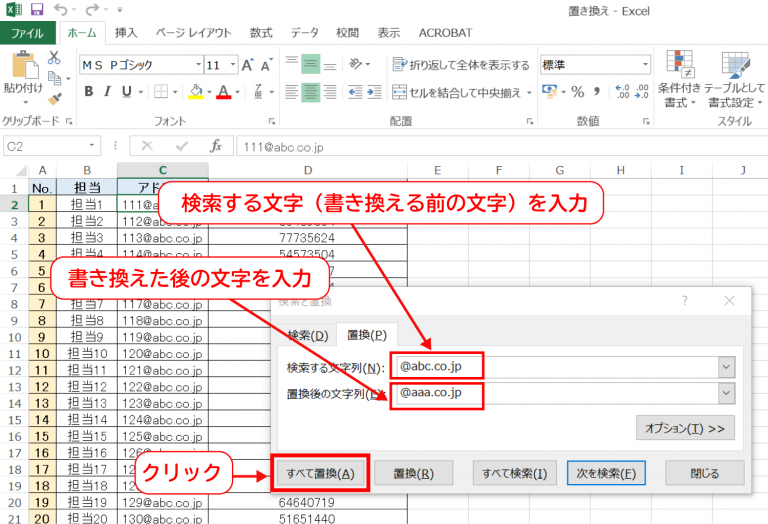Apply comma style
The image size is (768, 524).
point(597,91)
